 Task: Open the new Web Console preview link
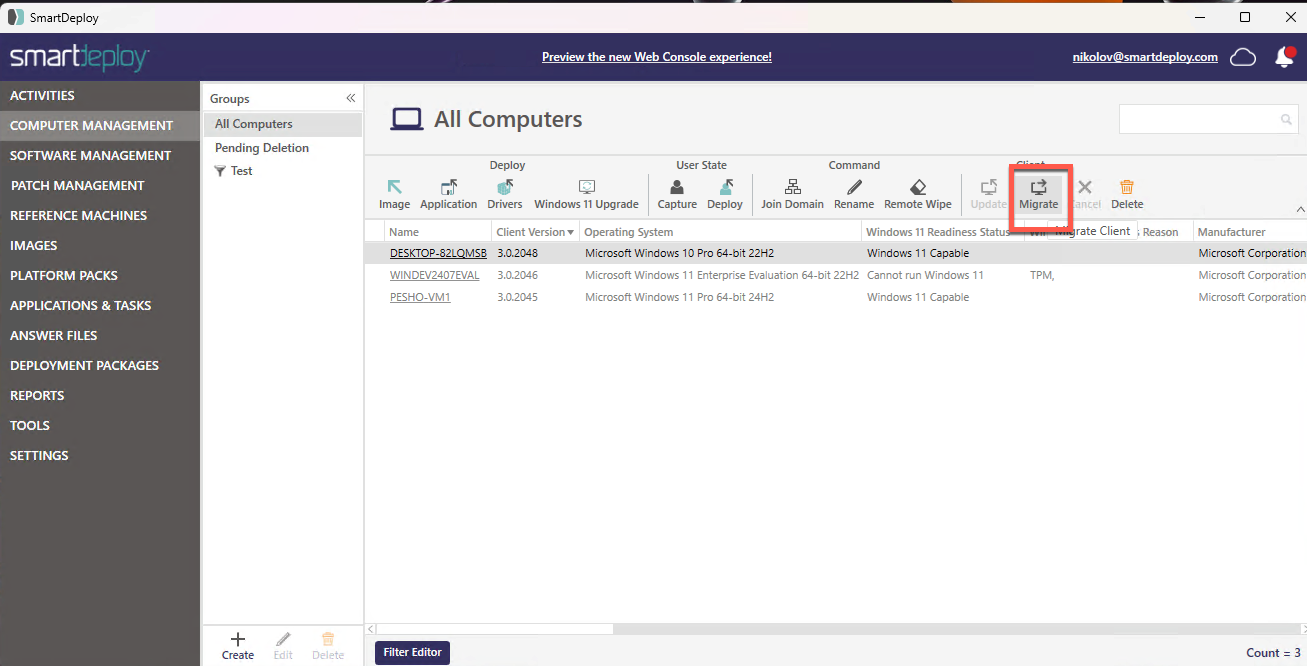click(x=656, y=57)
